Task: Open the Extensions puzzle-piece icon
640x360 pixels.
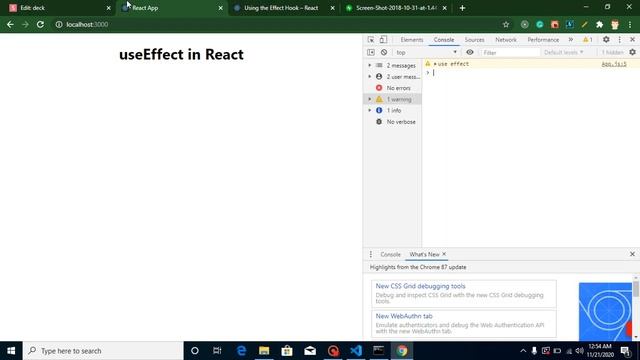Action: [x=599, y=24]
